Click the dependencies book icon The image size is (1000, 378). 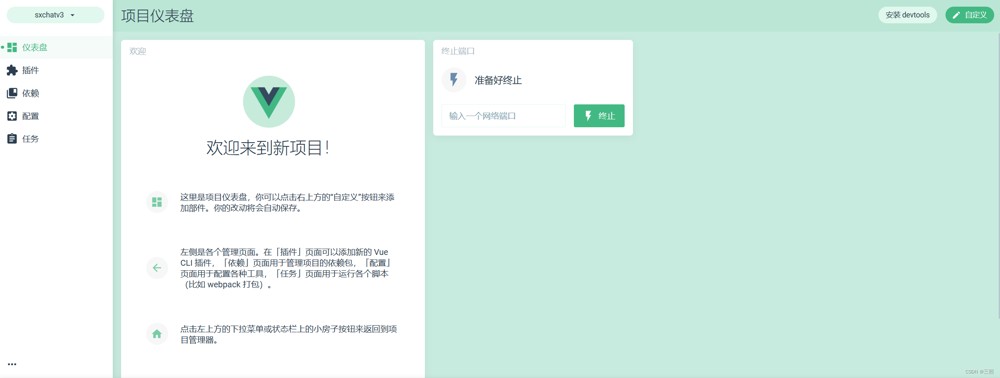coord(12,93)
